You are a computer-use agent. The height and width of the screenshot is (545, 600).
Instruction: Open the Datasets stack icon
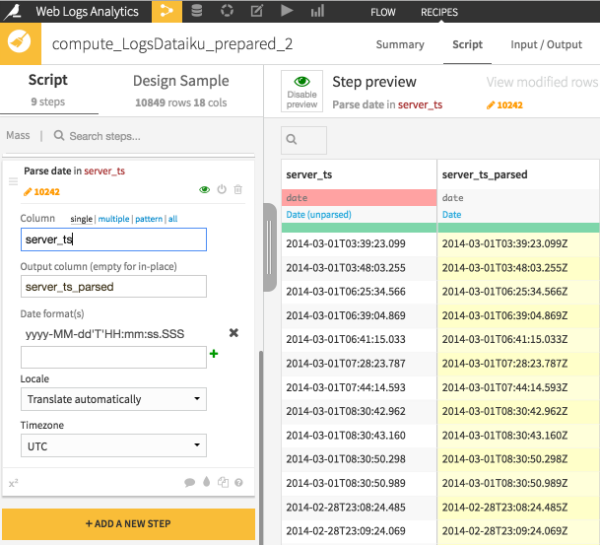click(x=197, y=11)
